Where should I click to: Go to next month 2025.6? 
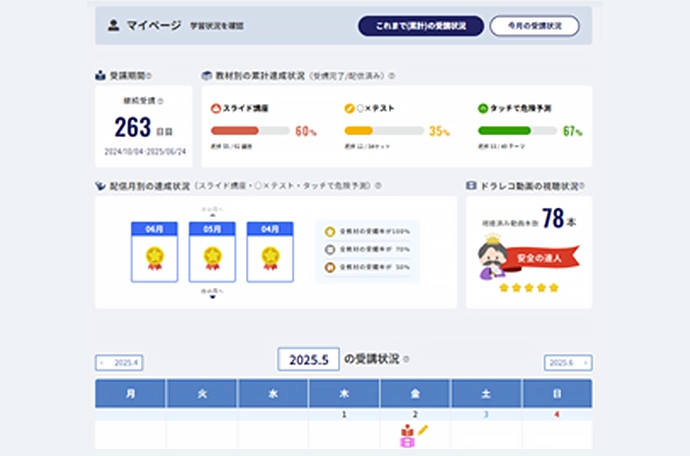pos(568,363)
